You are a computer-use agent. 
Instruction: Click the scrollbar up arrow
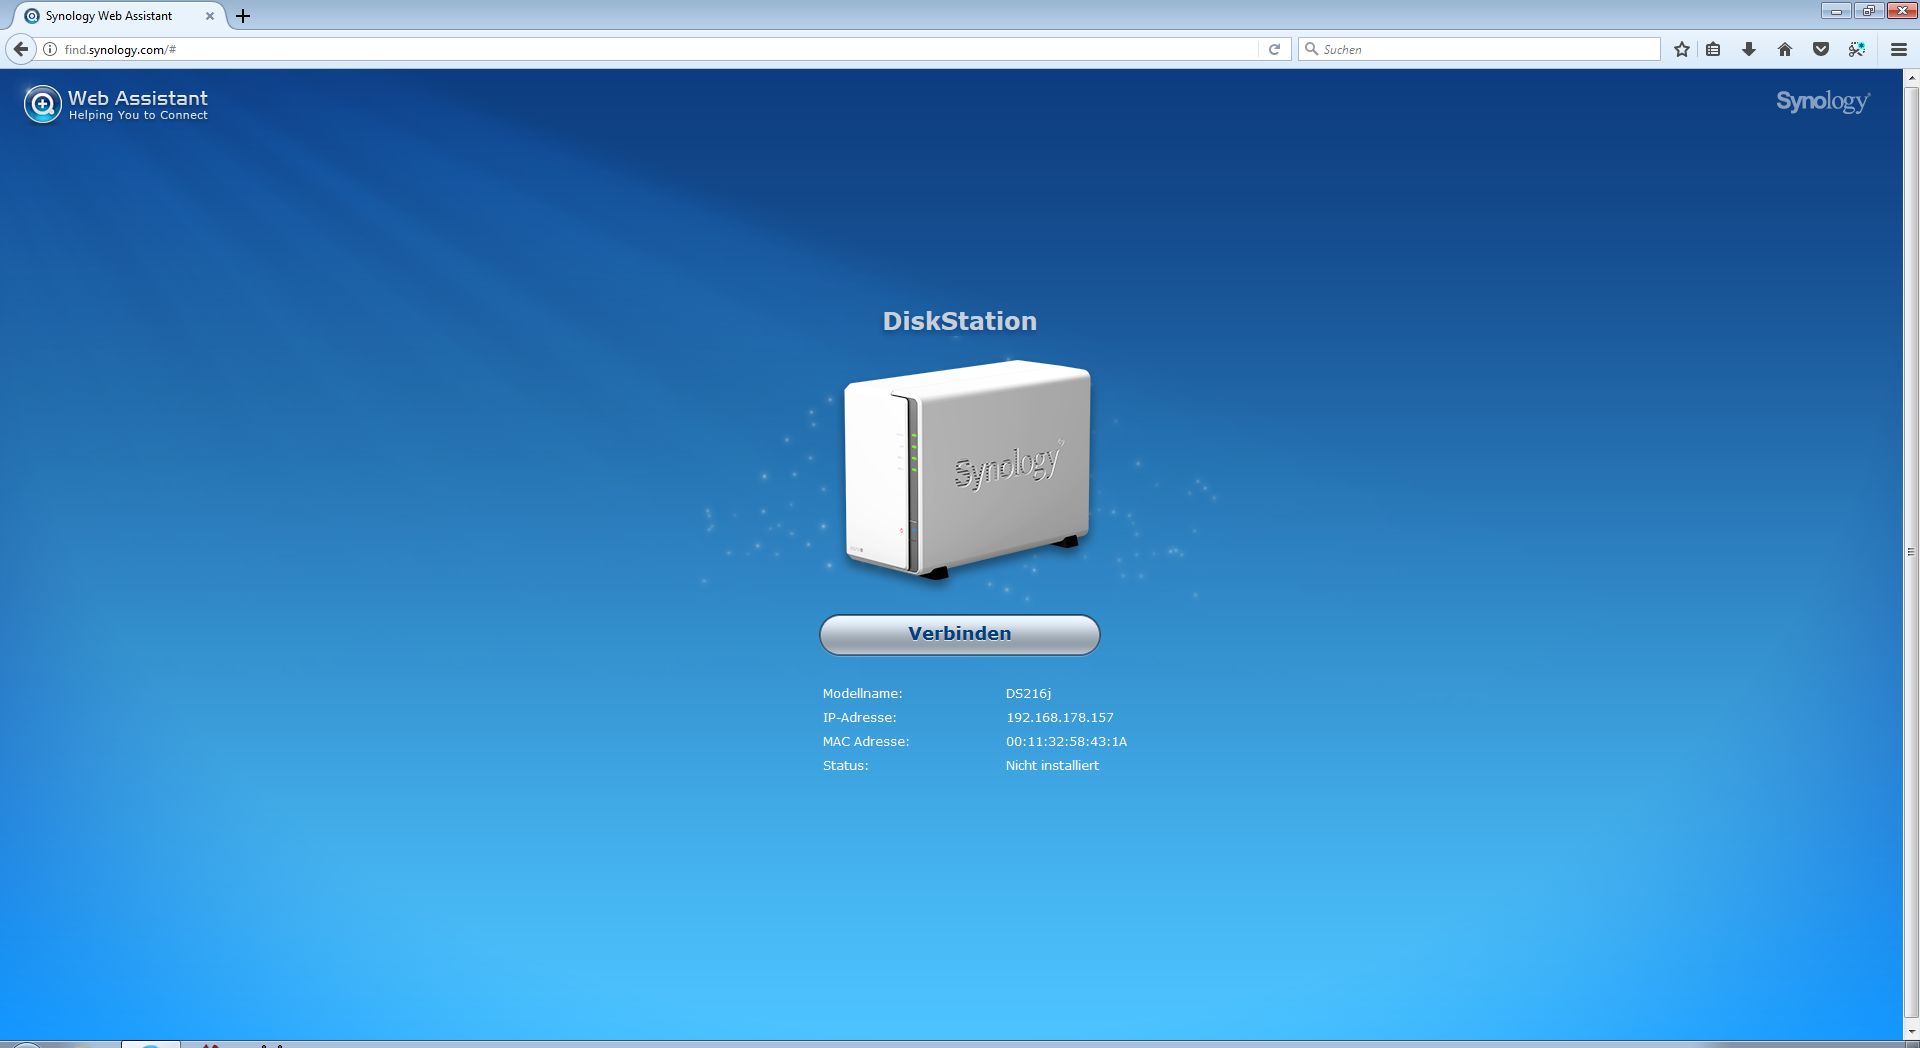1912,77
